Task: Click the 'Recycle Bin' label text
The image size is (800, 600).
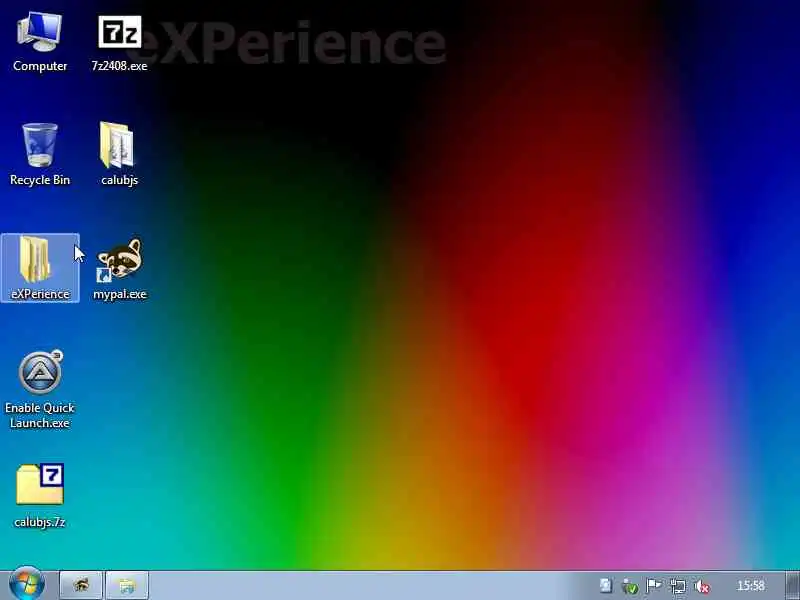Action: [x=40, y=180]
